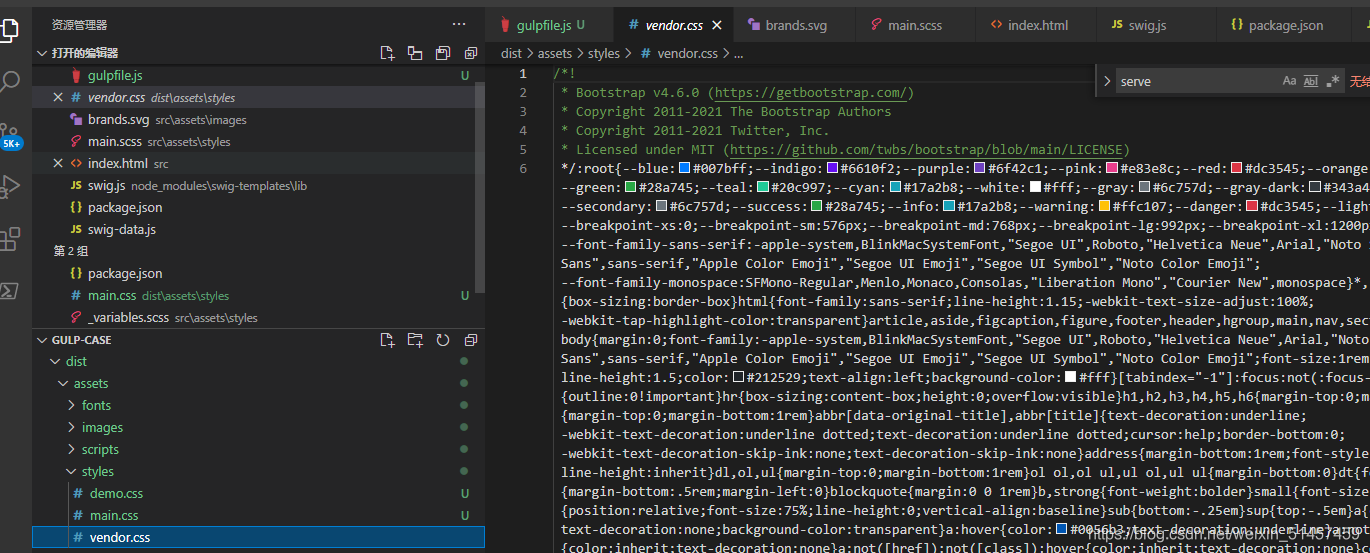This screenshot has height=553, width=1370.
Task: Select package.json listed under 第 2 组
Action: tap(124, 273)
